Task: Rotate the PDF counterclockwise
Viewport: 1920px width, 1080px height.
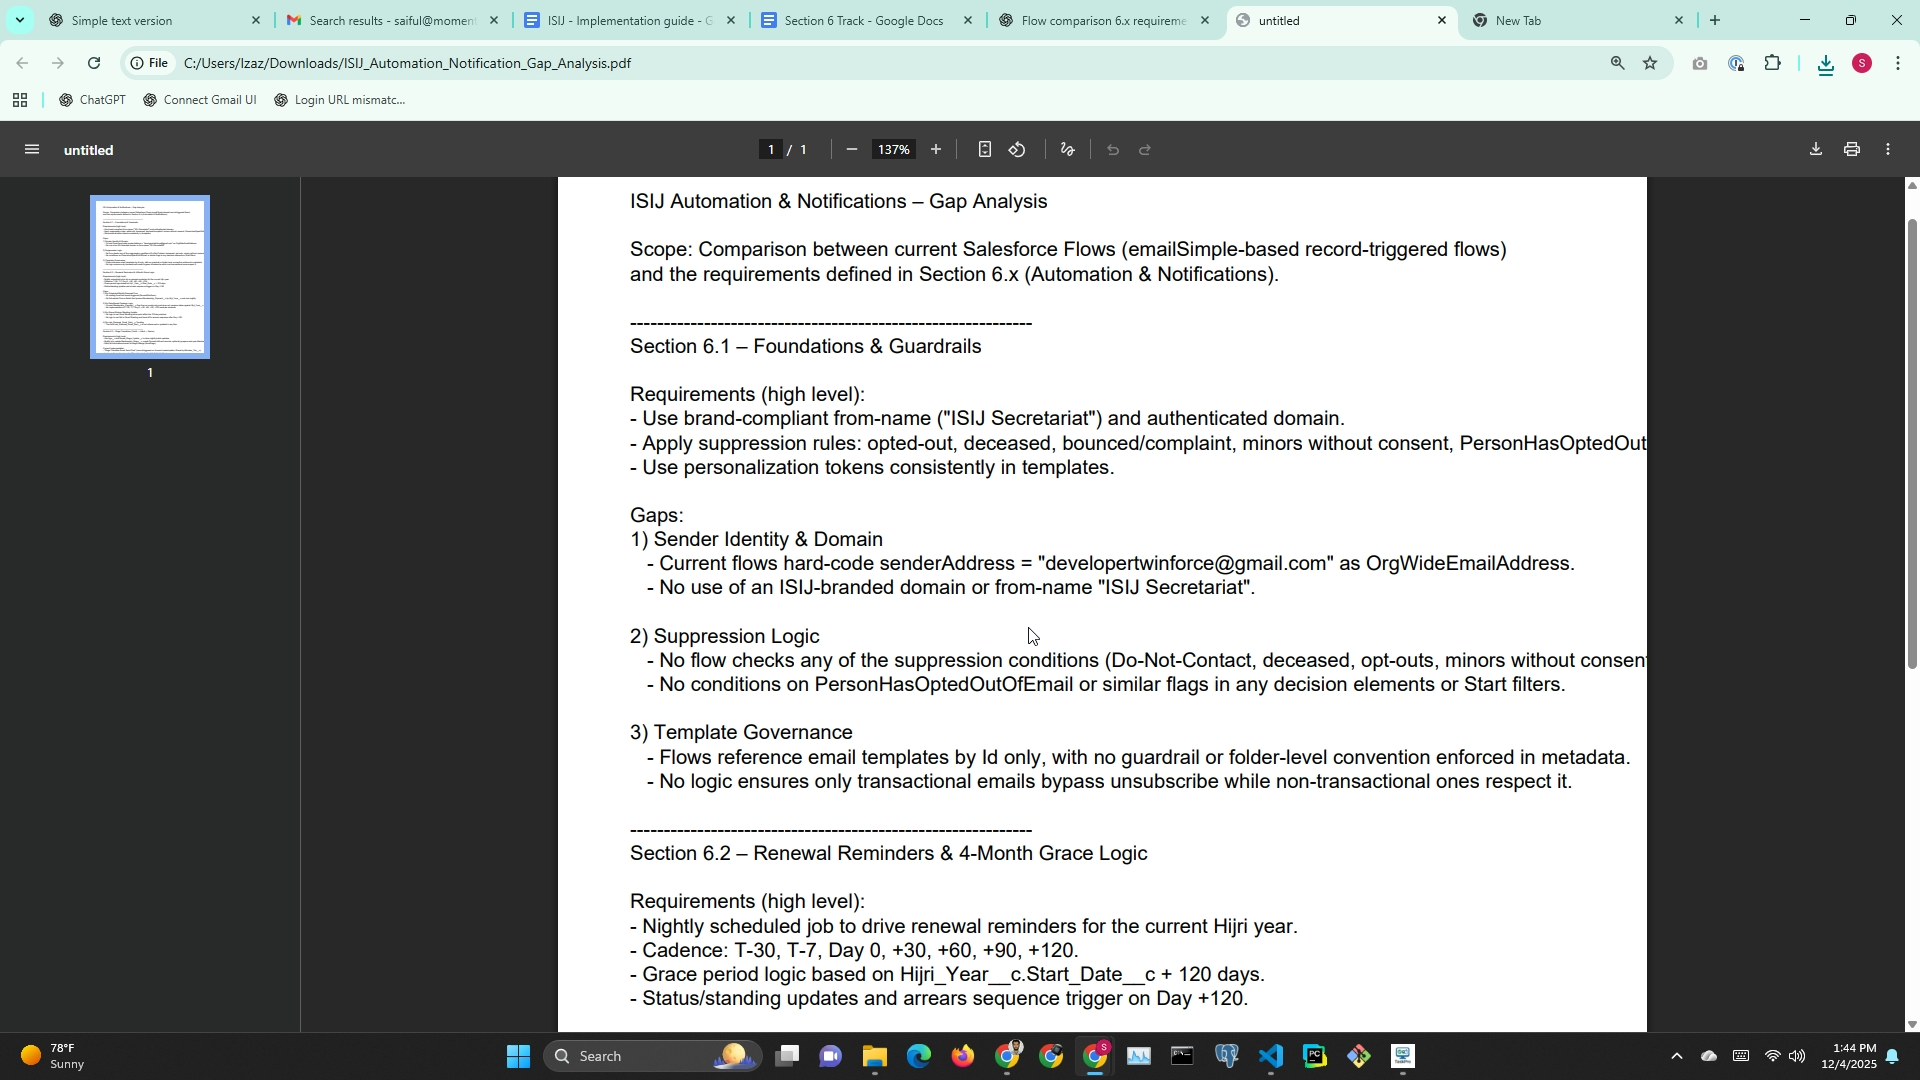Action: 1017,150
